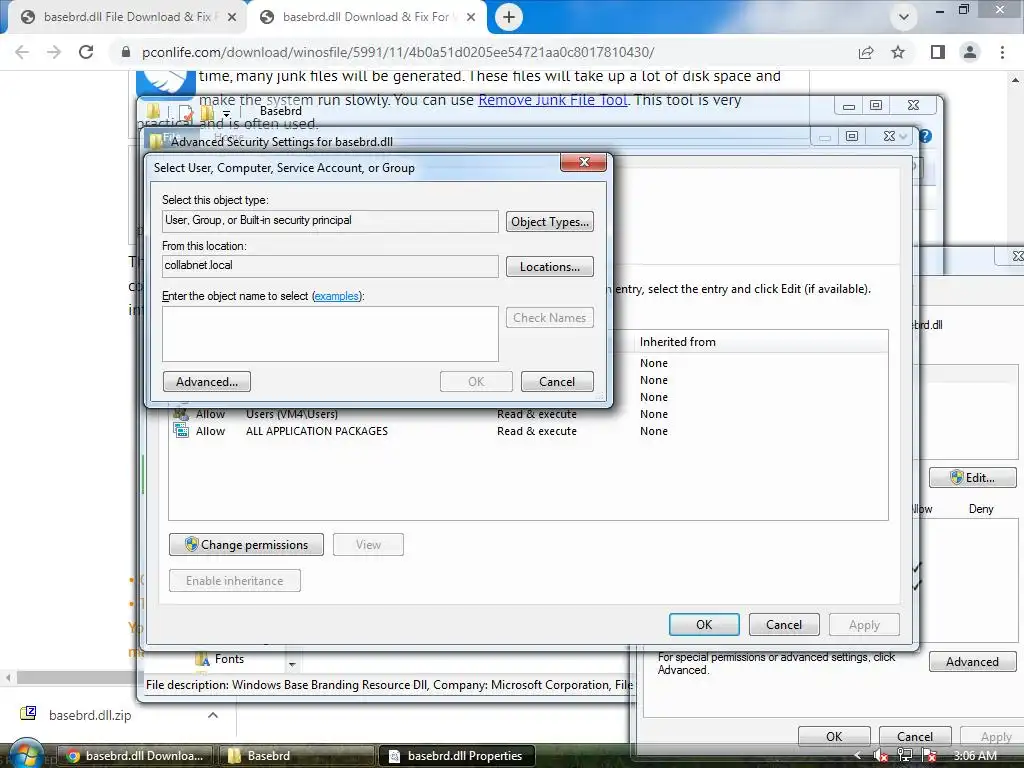The image size is (1024, 768).
Task: Select the basebrd.dll Download & Fix tab
Action: tap(366, 17)
